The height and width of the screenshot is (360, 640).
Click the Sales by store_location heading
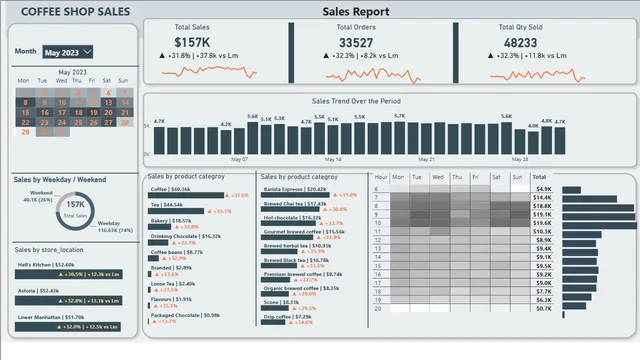(x=49, y=249)
